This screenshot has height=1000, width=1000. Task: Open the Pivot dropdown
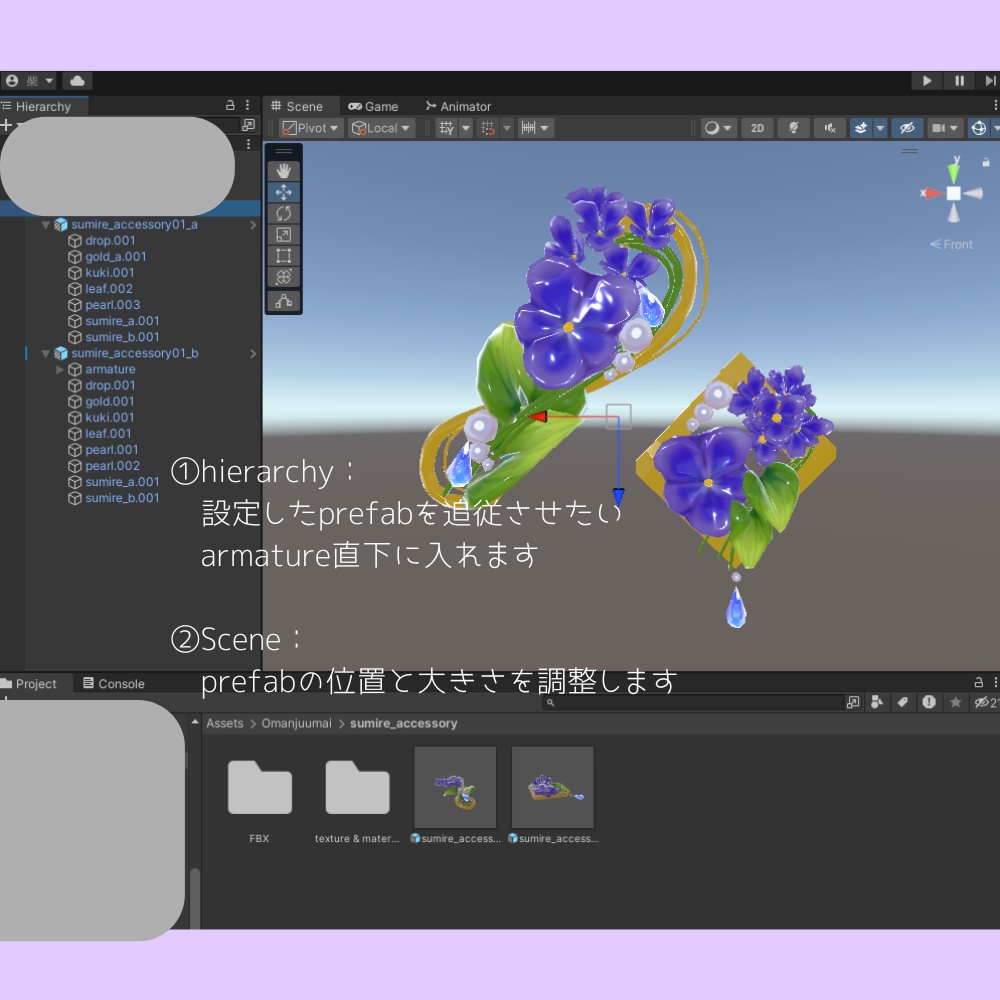pos(310,127)
